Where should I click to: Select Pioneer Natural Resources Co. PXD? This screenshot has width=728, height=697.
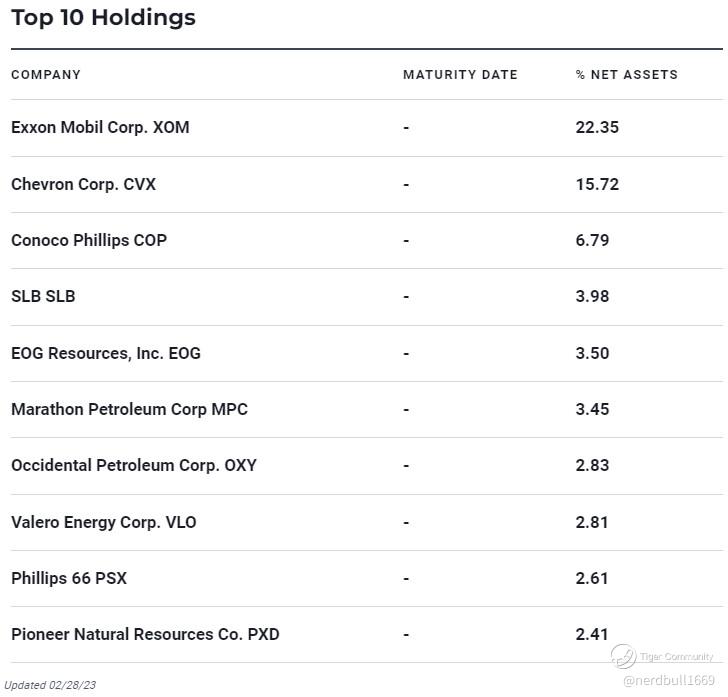(x=145, y=634)
